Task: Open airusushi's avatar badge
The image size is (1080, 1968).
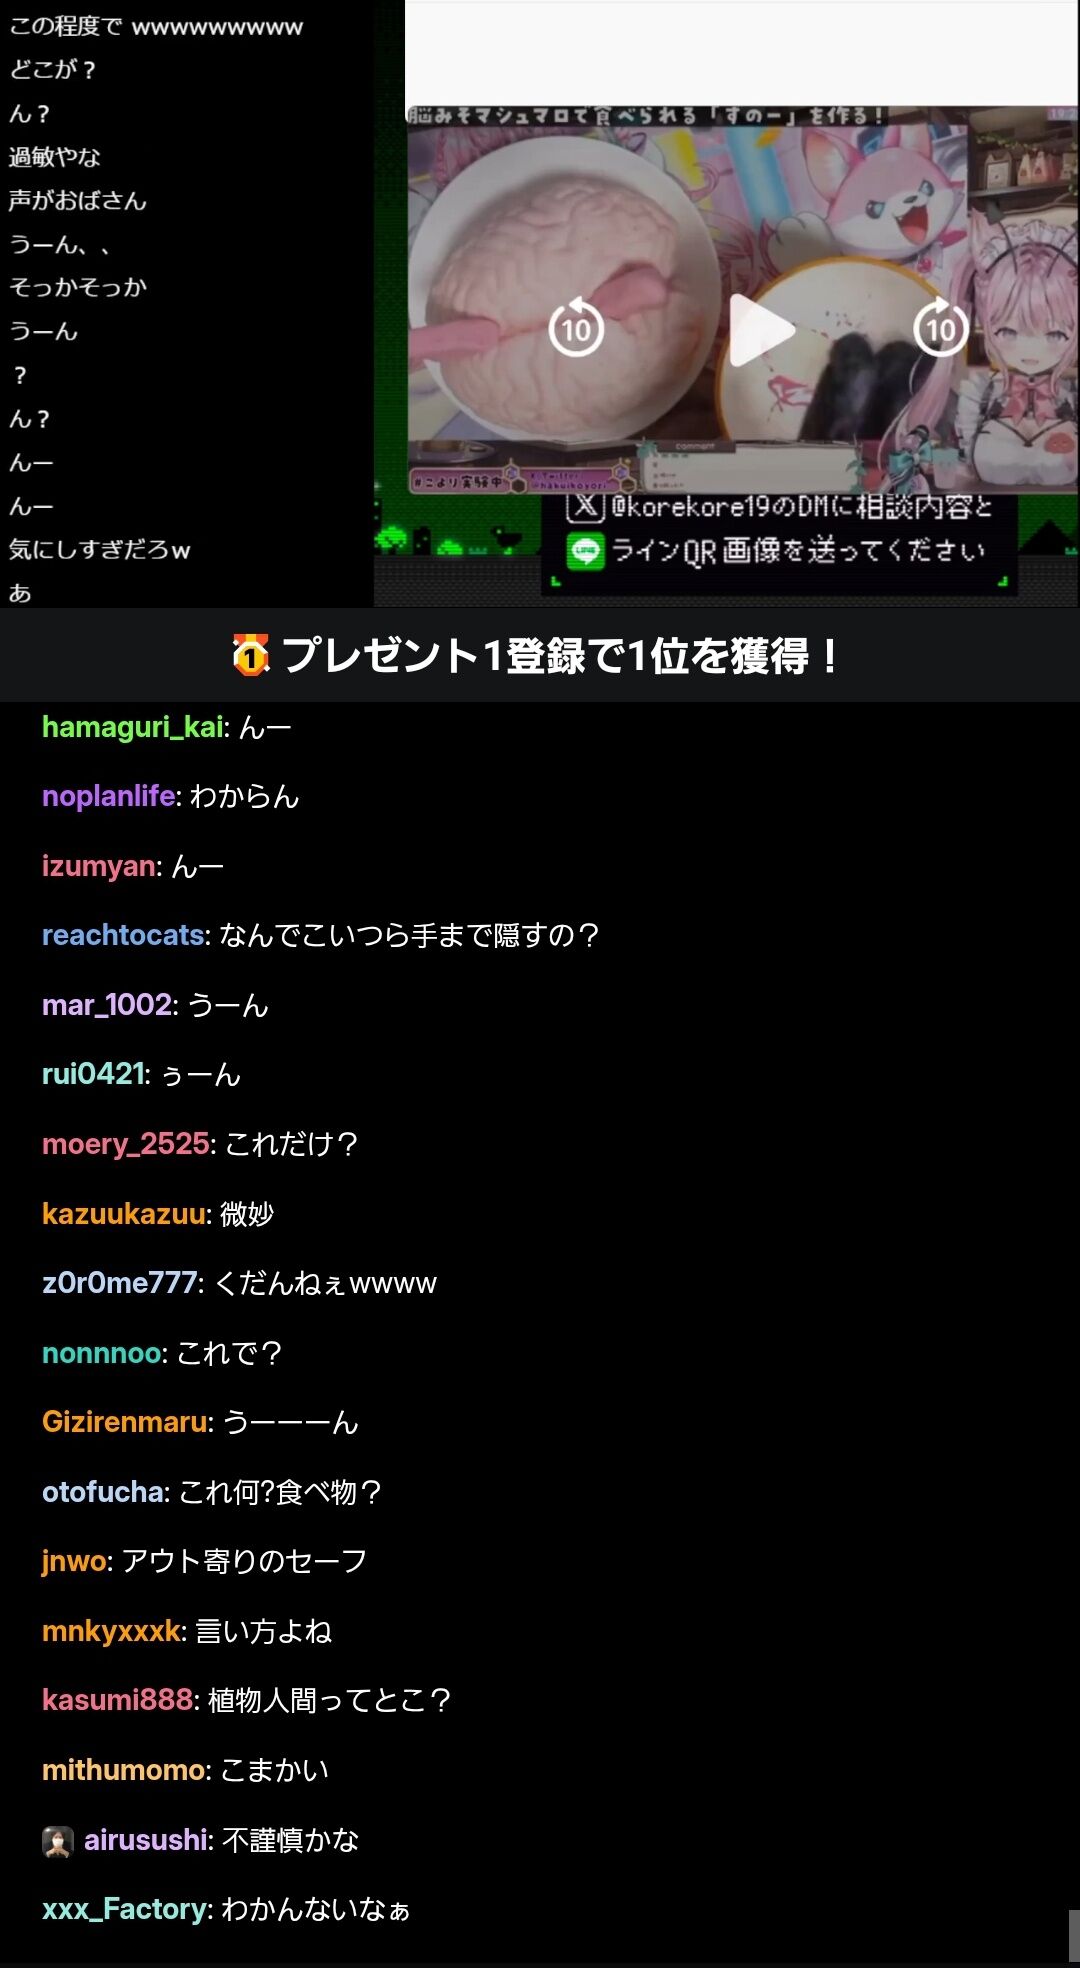Action: click(x=58, y=1841)
